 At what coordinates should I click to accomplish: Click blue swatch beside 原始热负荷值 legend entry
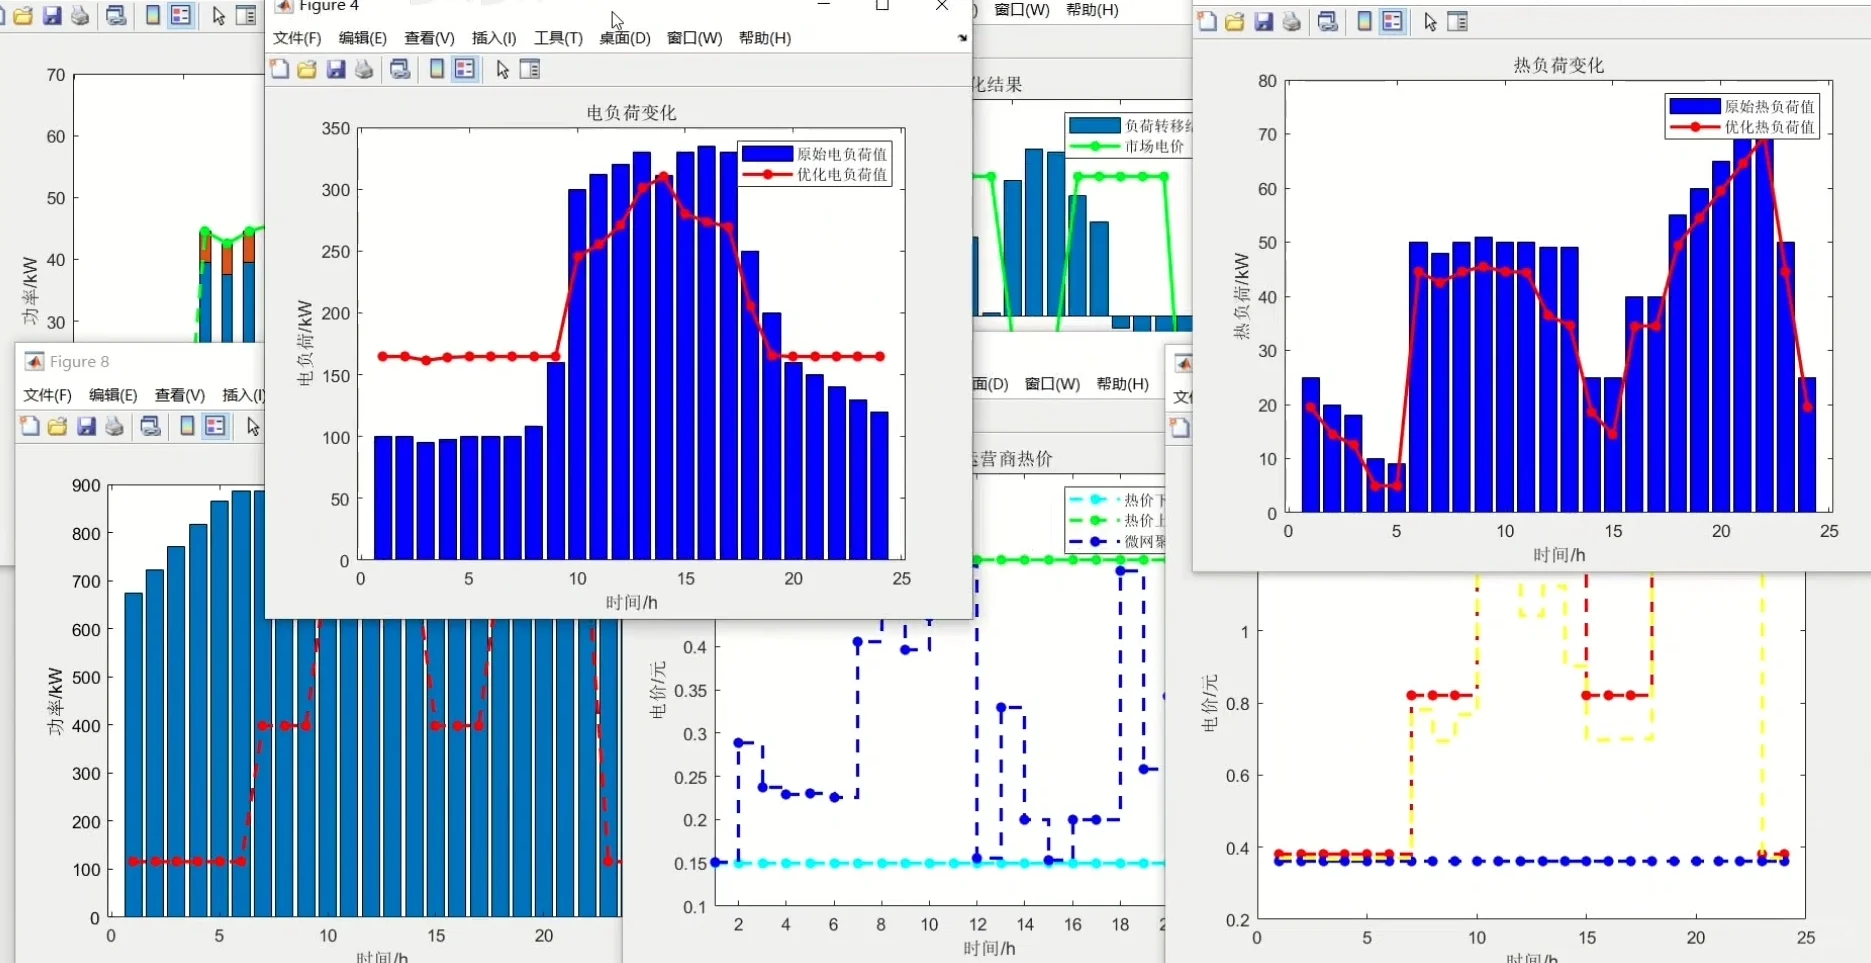1695,106
